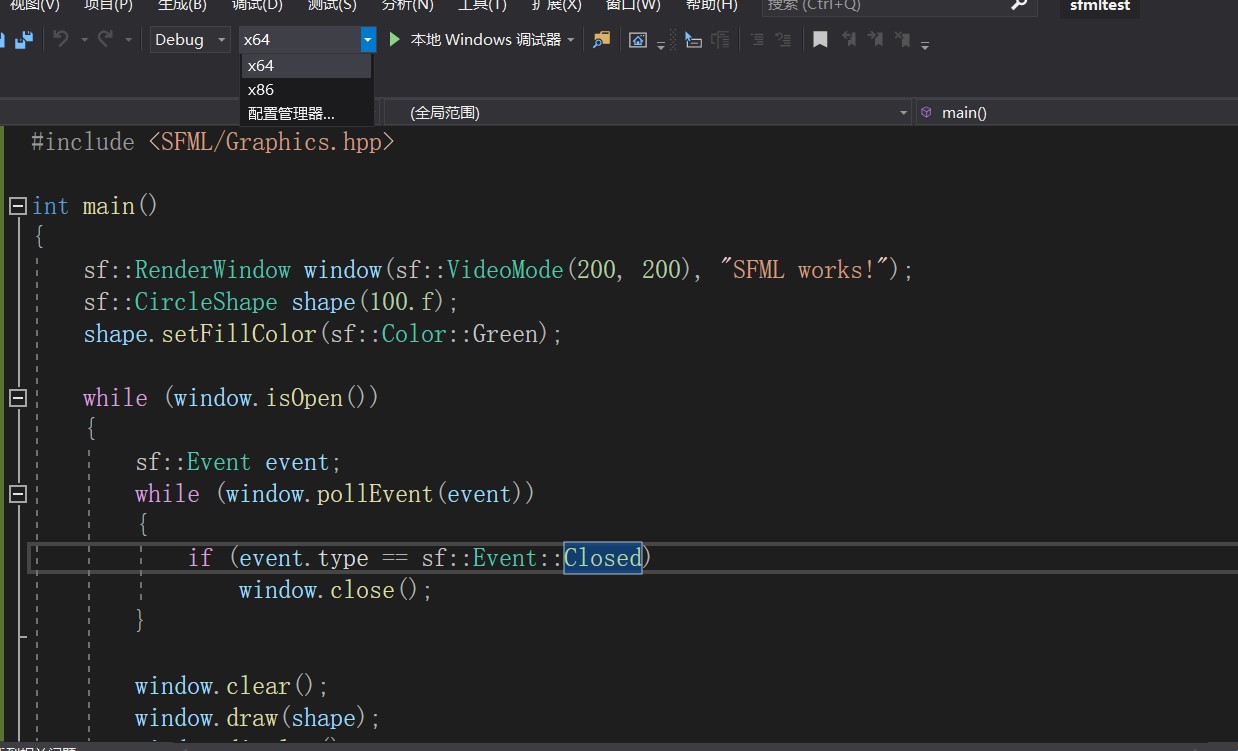This screenshot has height=751, width=1238.
Task: Select x64 in the platform list
Action: click(306, 66)
